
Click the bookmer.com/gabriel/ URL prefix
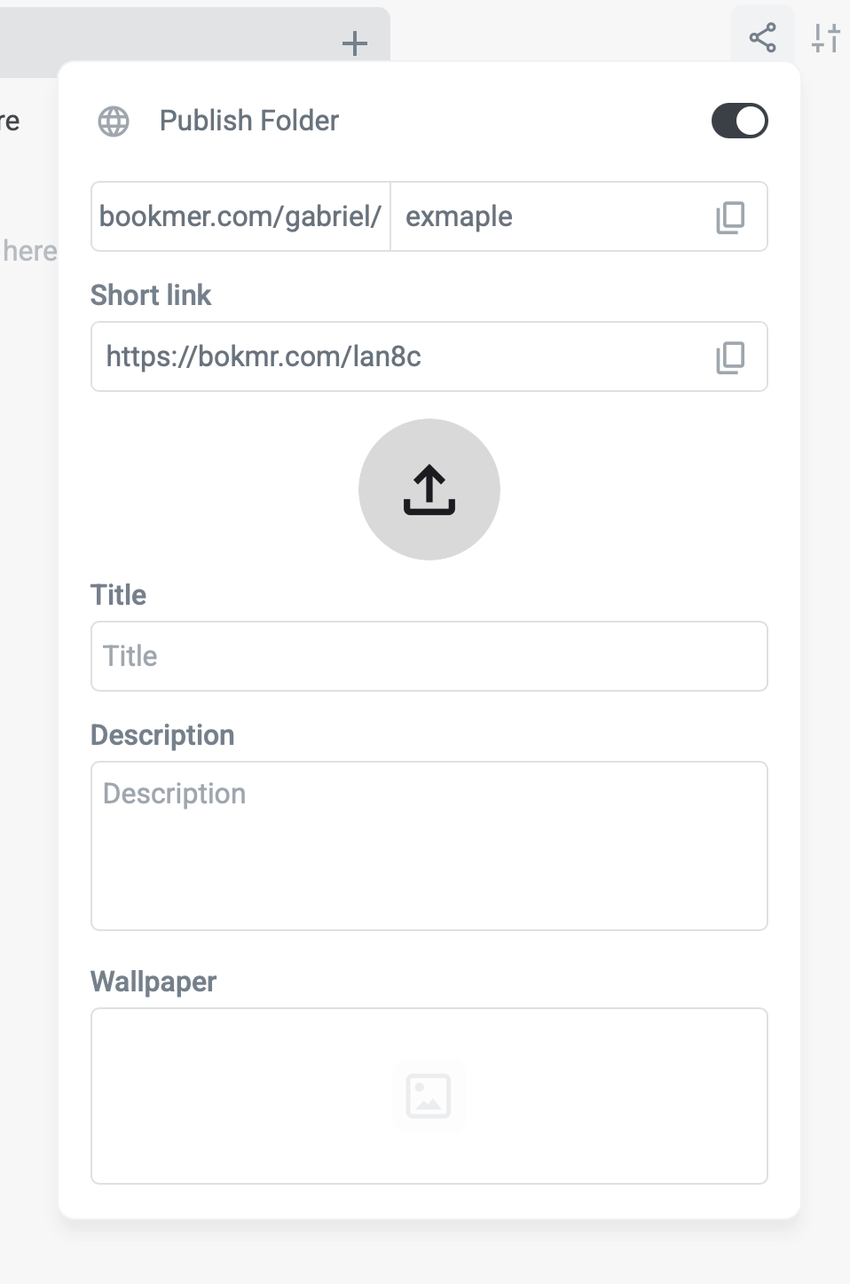(x=240, y=217)
